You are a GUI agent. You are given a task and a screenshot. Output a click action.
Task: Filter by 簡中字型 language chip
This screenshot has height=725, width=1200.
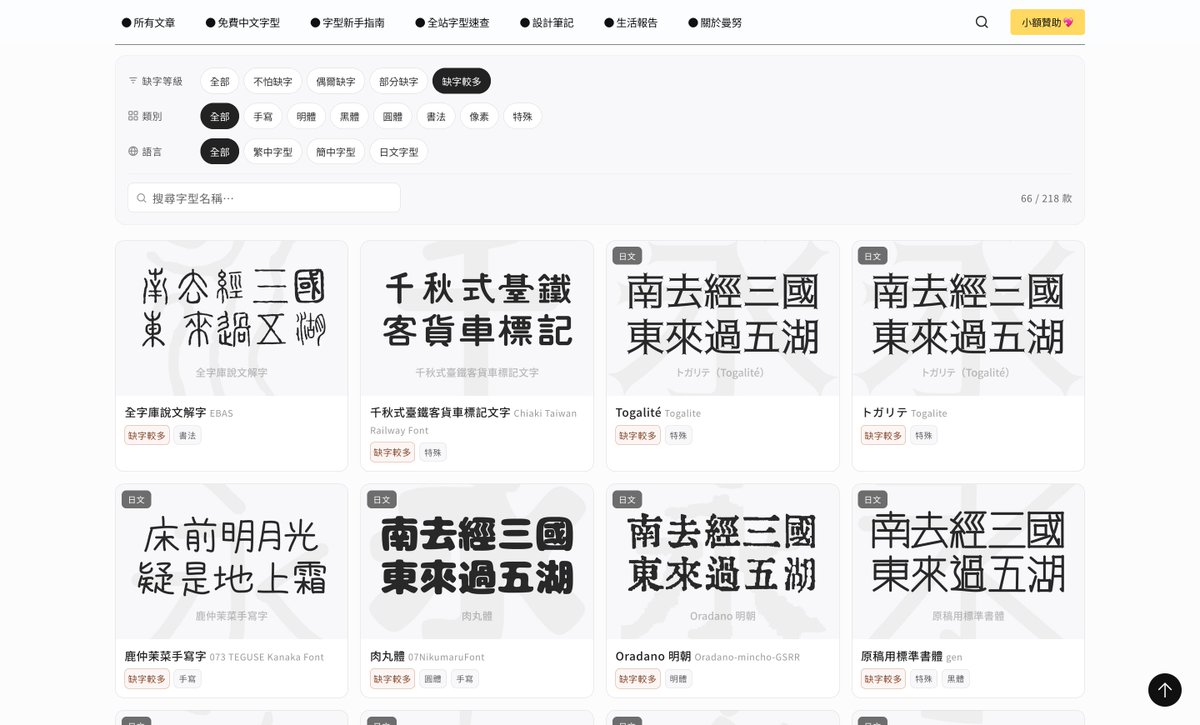pos(336,151)
